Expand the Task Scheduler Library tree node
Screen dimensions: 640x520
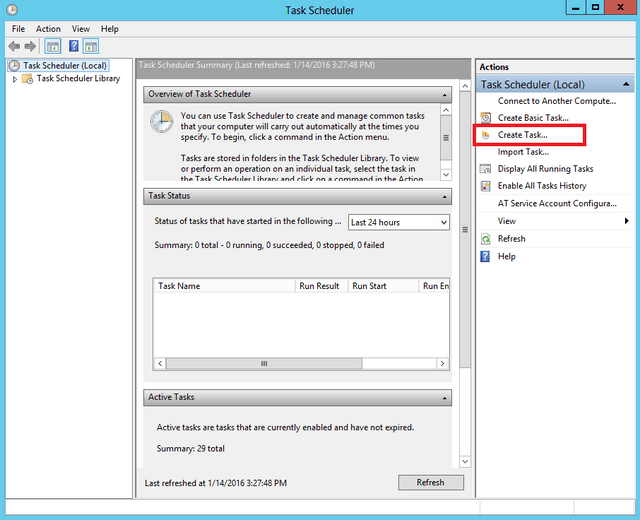[x=15, y=79]
